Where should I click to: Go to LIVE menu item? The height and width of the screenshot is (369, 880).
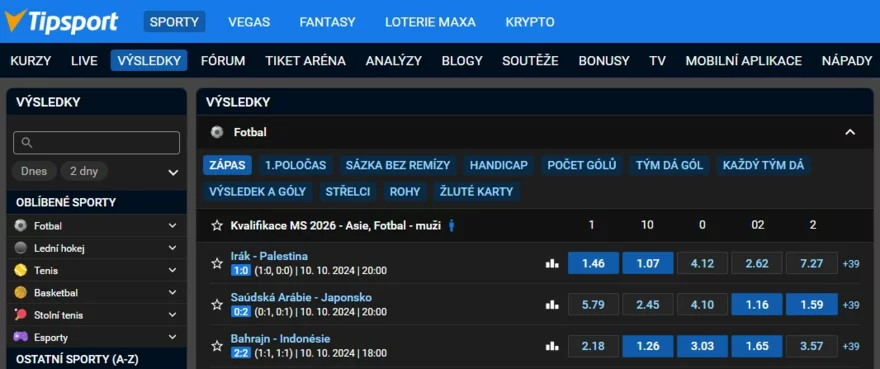(84, 61)
